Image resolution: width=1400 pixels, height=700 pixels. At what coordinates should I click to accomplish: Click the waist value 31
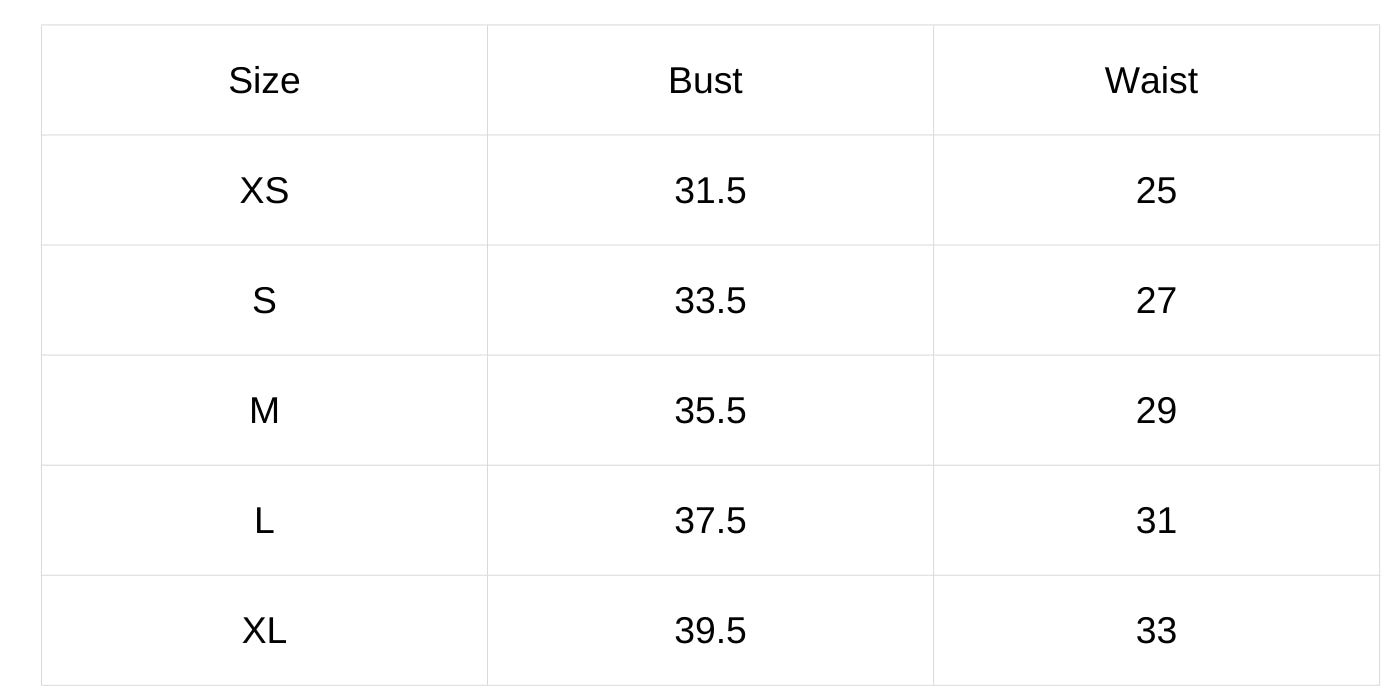pos(1156,521)
